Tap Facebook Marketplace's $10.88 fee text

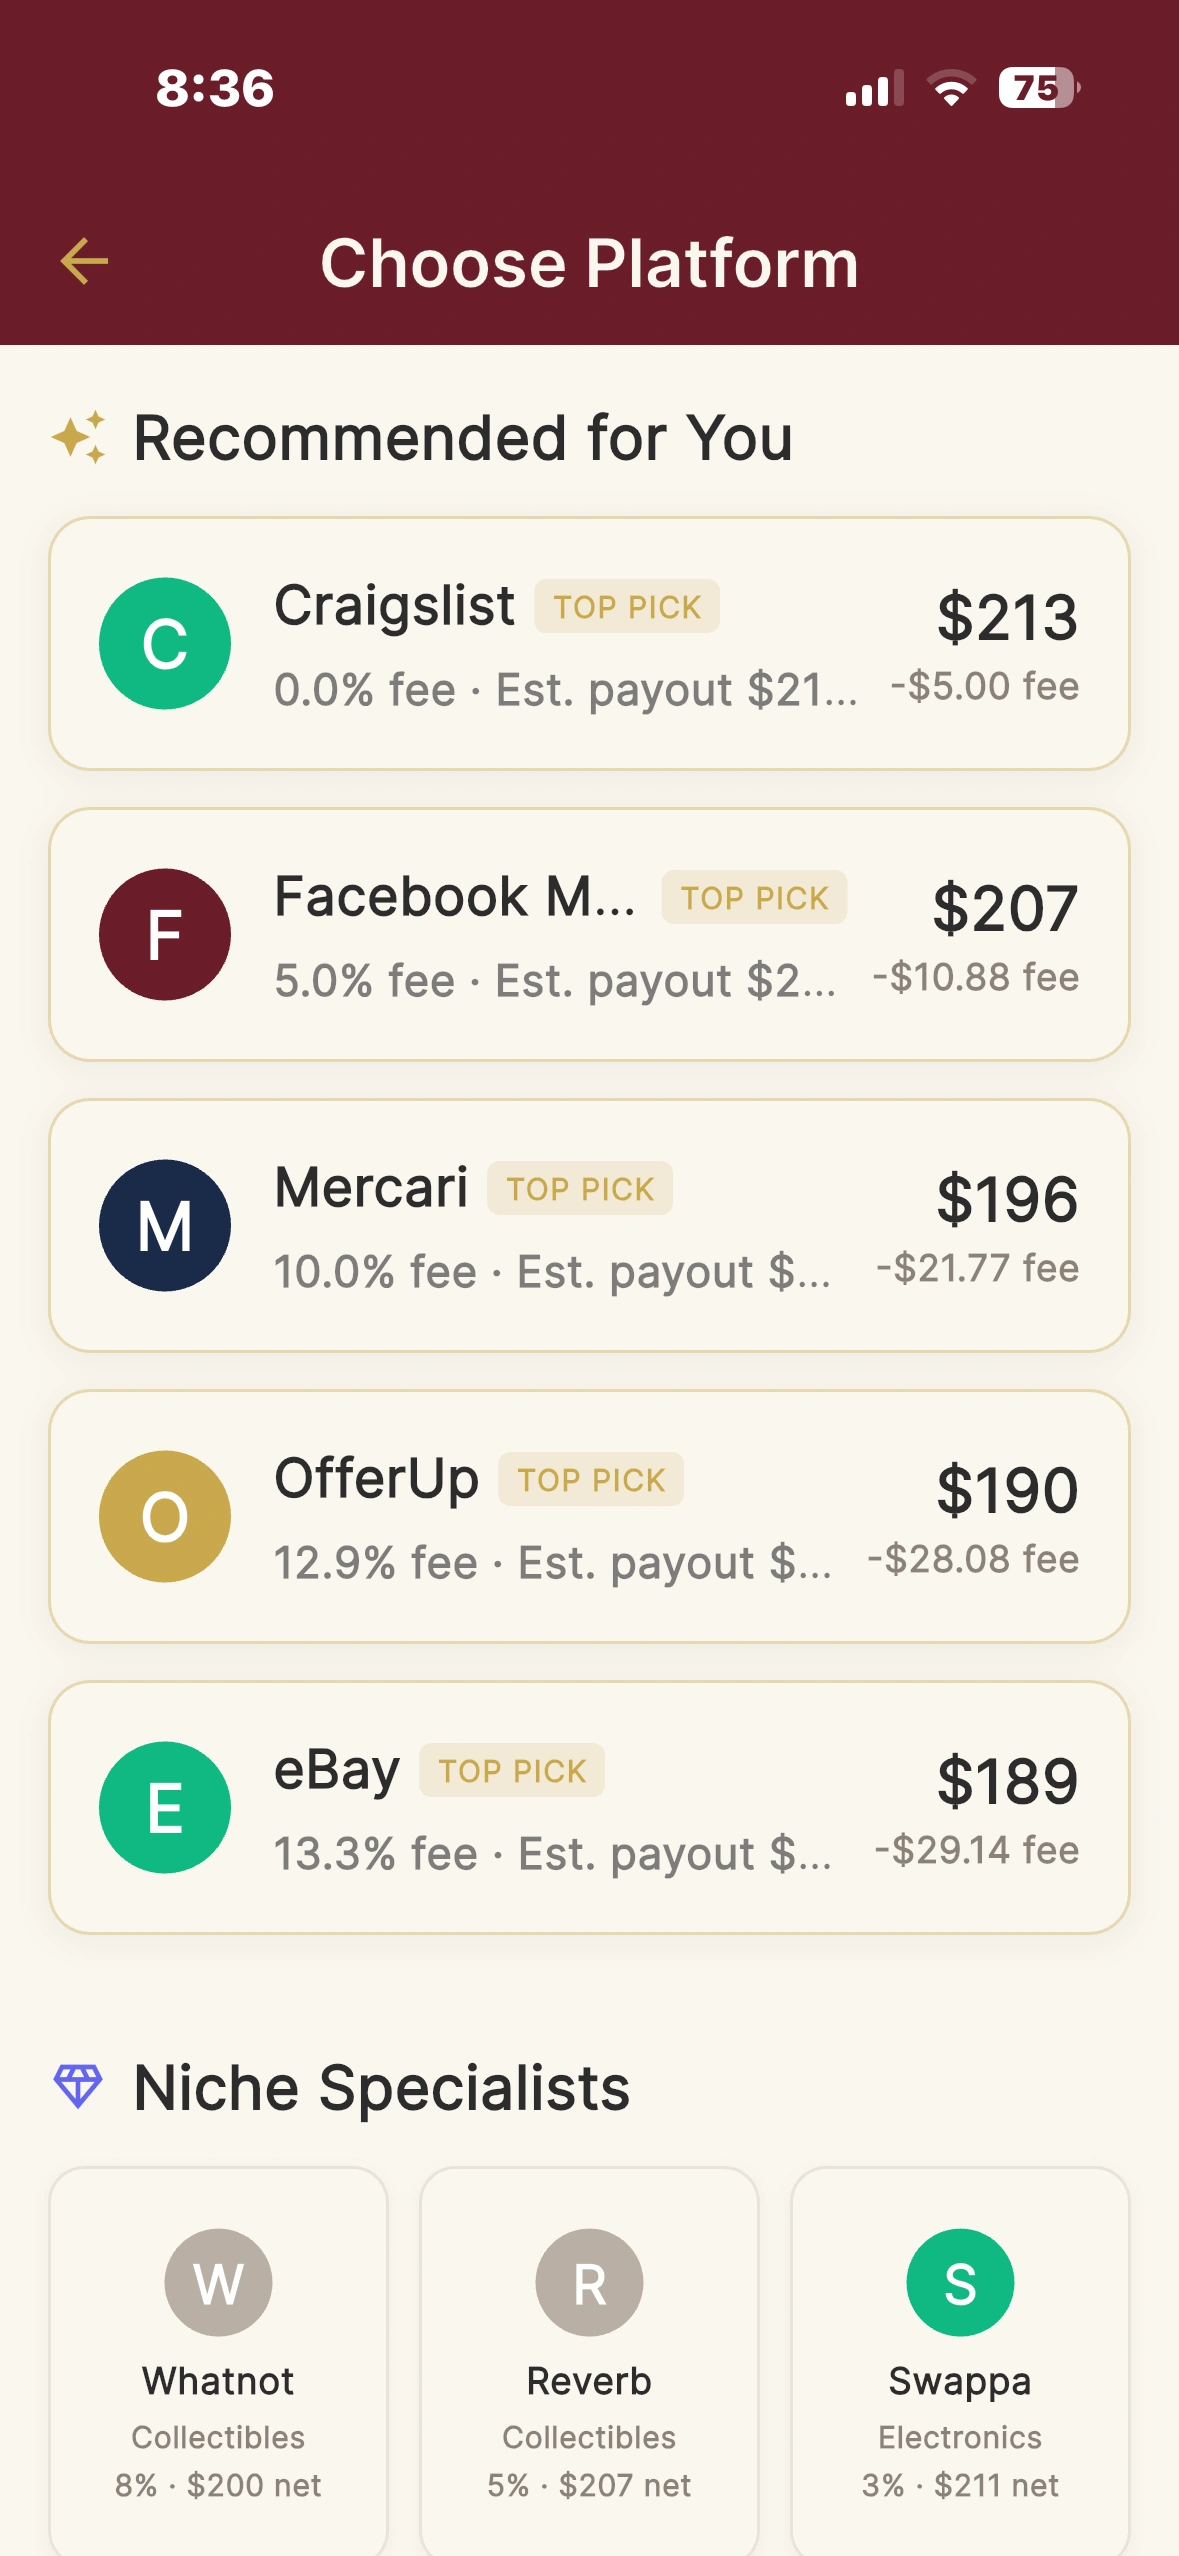tap(976, 977)
